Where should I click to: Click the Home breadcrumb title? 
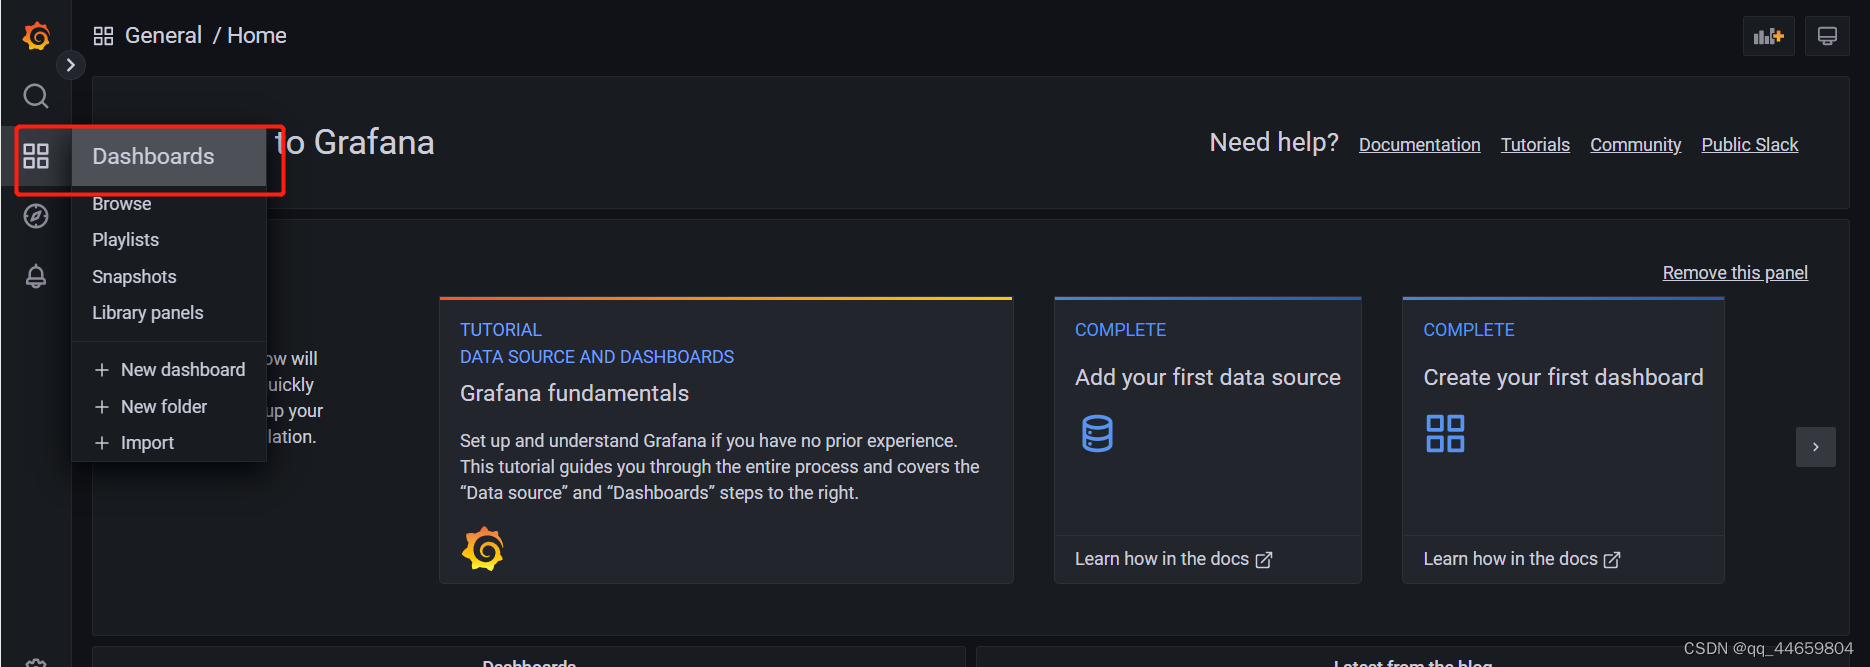(257, 36)
